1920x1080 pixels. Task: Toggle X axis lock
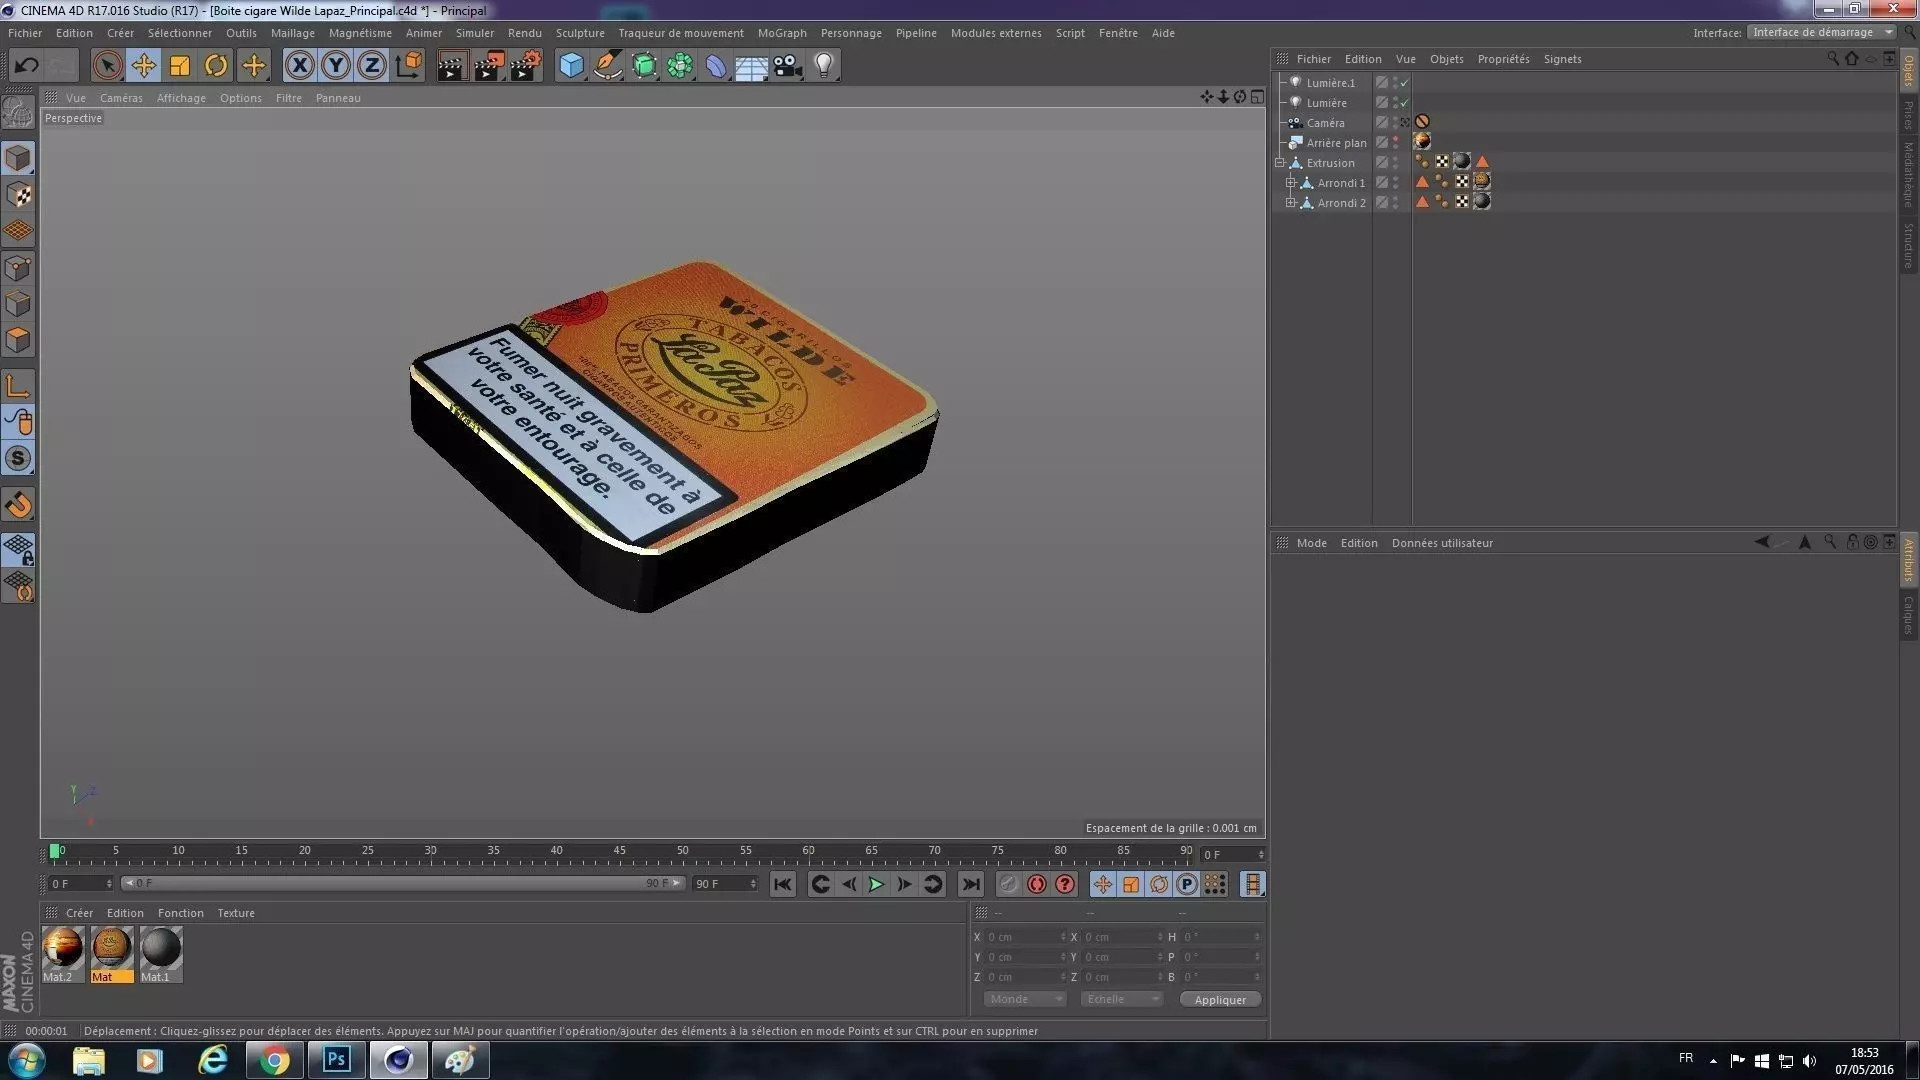click(x=299, y=66)
